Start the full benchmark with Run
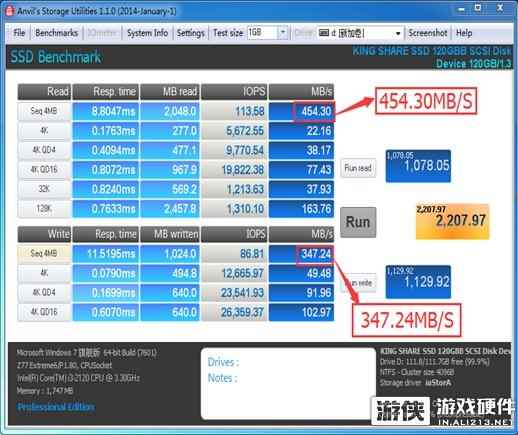Viewport: 518px width, 435px height. point(358,222)
